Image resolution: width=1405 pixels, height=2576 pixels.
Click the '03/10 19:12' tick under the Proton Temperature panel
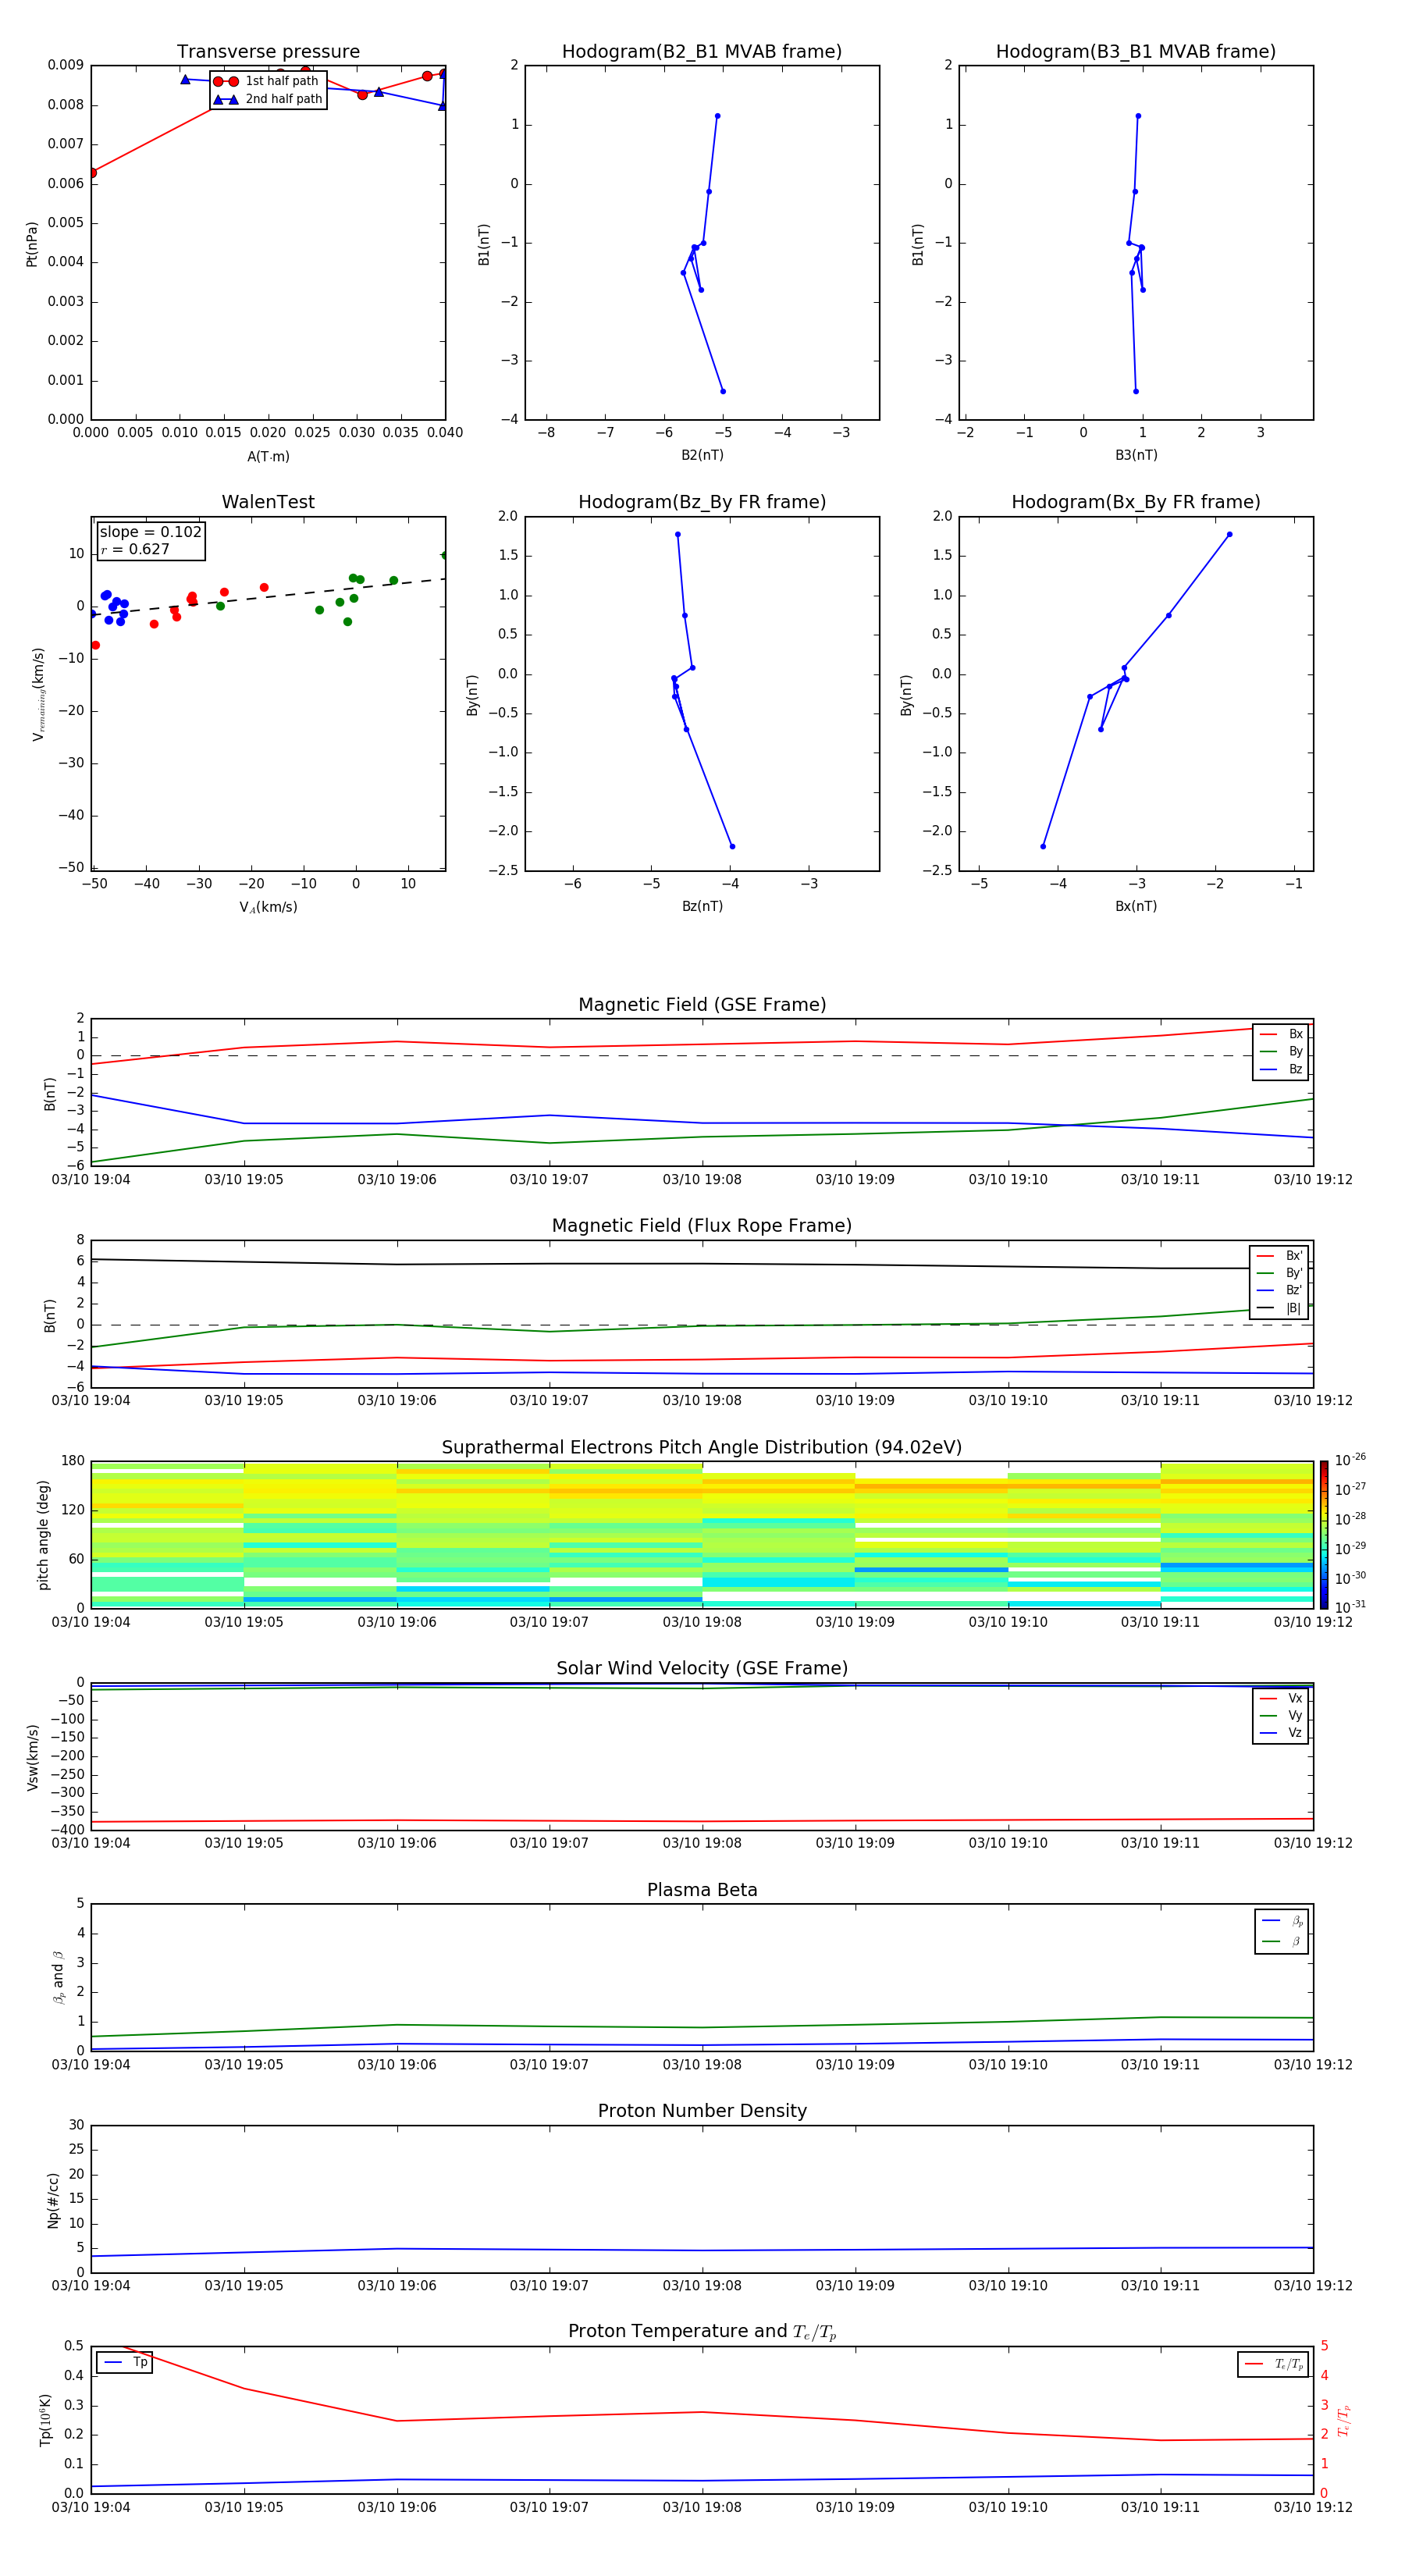point(1313,2507)
